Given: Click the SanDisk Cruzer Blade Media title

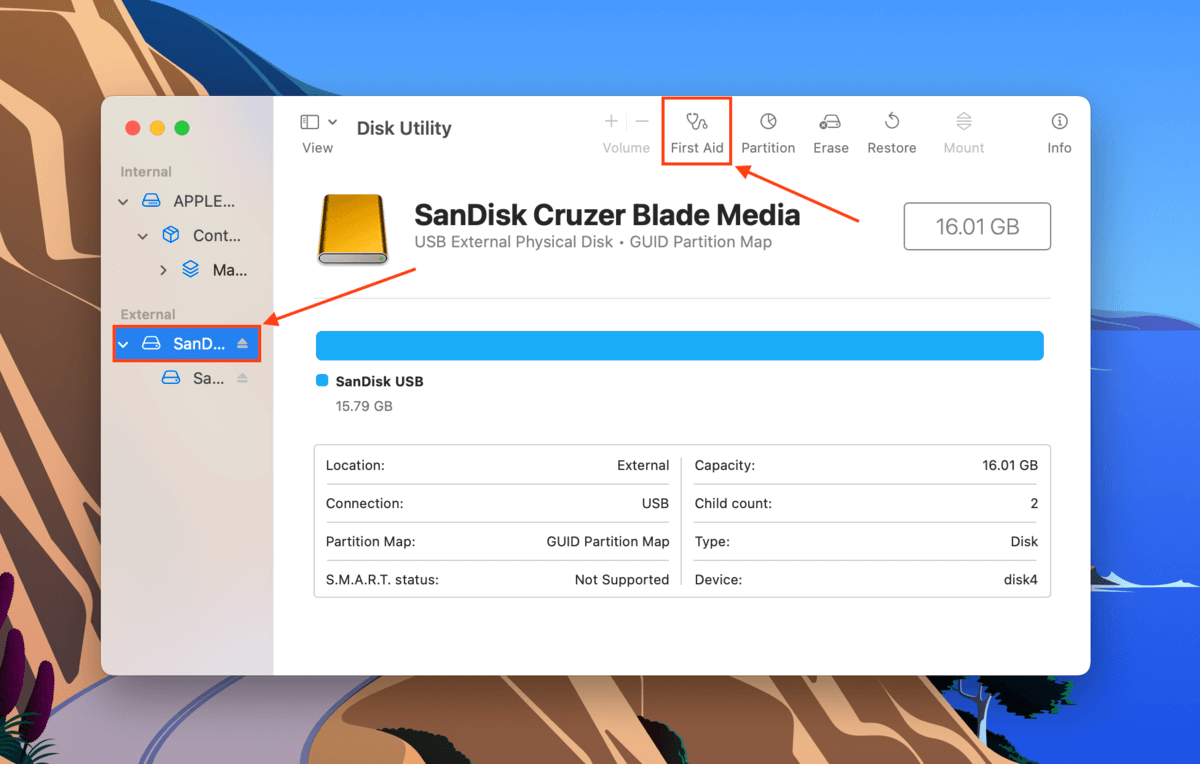Looking at the screenshot, I should [607, 215].
